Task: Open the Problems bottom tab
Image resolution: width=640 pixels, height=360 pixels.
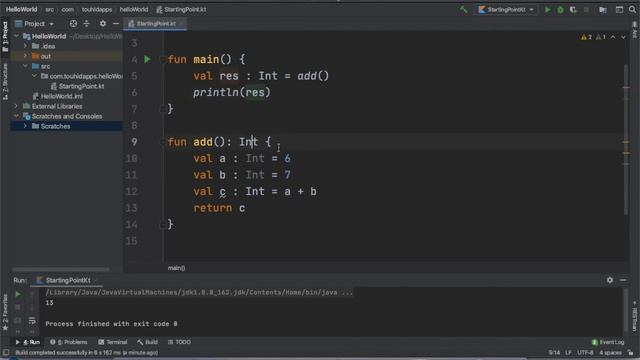Action: pyautogui.click(x=69, y=342)
